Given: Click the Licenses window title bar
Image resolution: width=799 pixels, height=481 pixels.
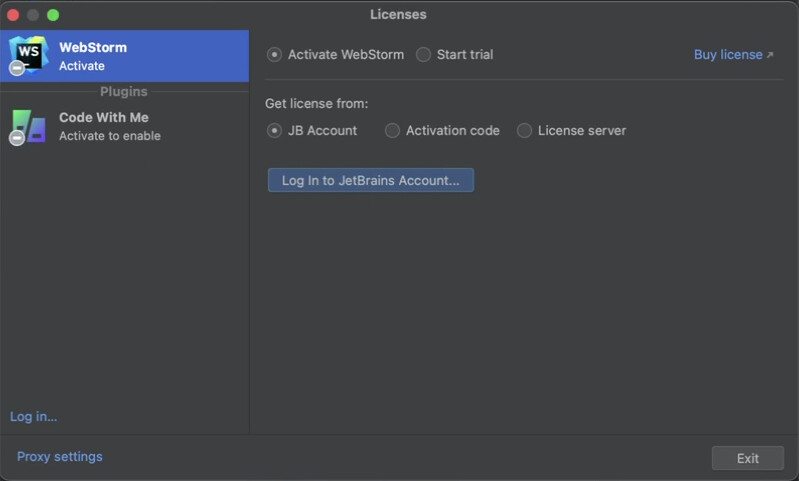Looking at the screenshot, I should (x=398, y=14).
